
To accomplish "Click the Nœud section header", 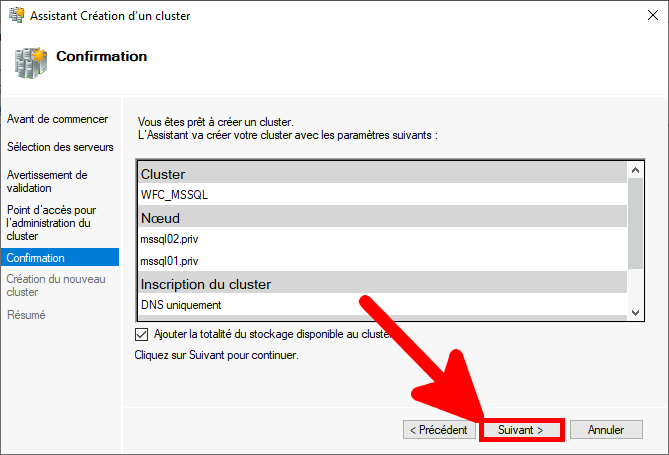I will (383, 217).
